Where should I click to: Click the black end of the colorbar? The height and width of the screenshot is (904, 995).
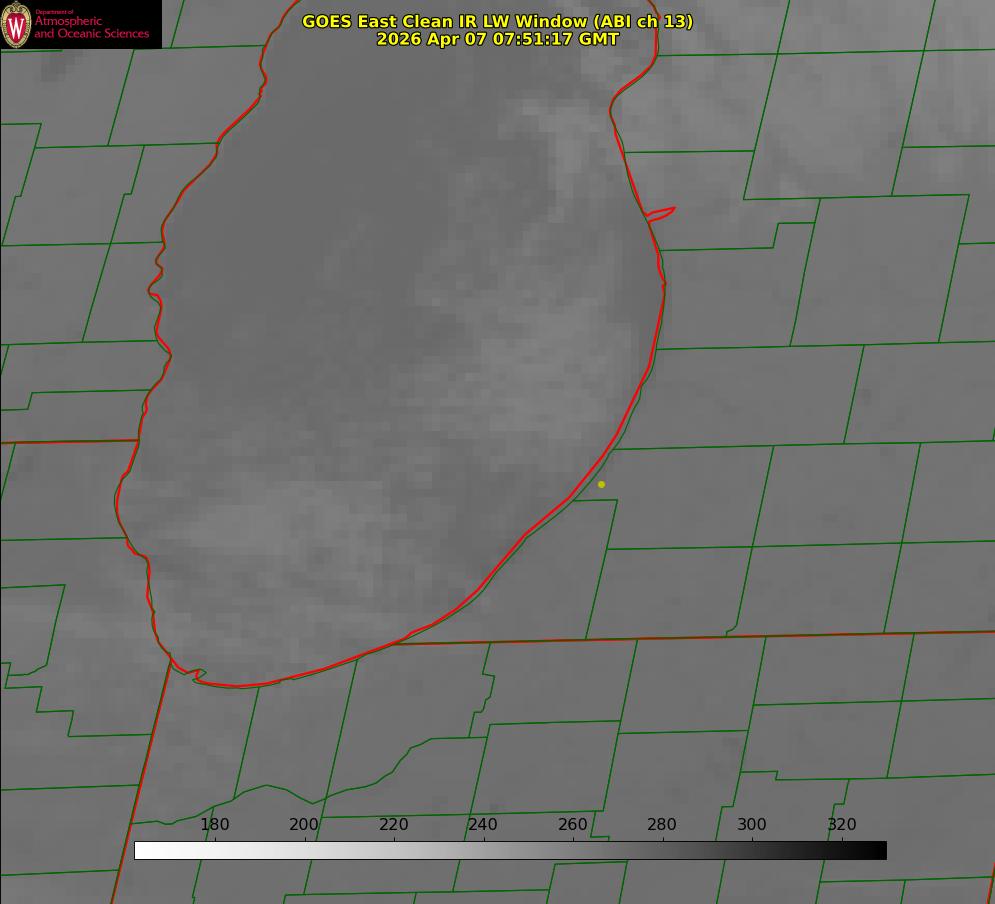click(878, 851)
